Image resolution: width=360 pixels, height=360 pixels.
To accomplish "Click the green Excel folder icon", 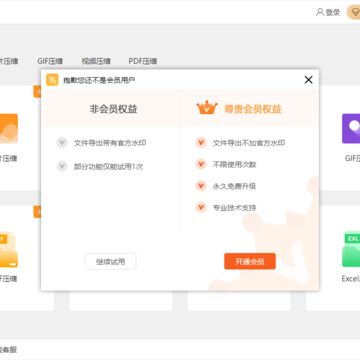I will click(351, 249).
